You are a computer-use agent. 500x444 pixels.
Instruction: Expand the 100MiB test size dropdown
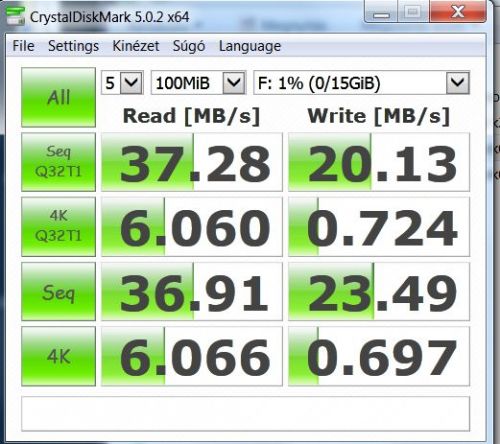tap(234, 82)
